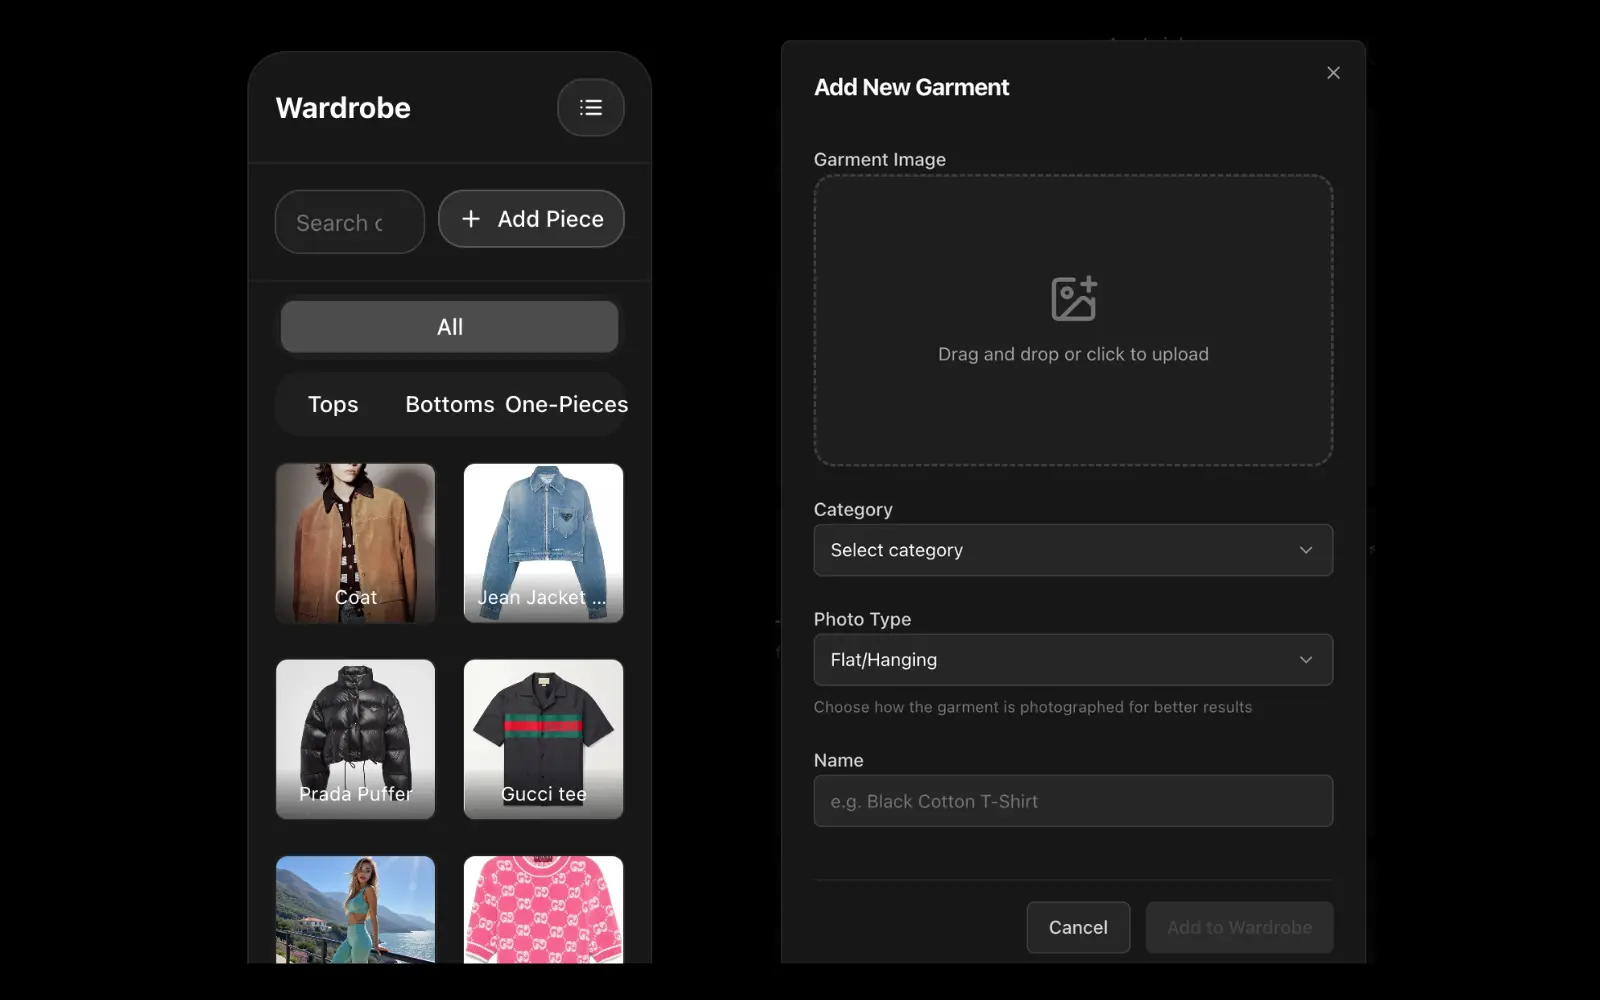Open the wardrobe list view icon
1600x1000 pixels.
pyautogui.click(x=590, y=107)
